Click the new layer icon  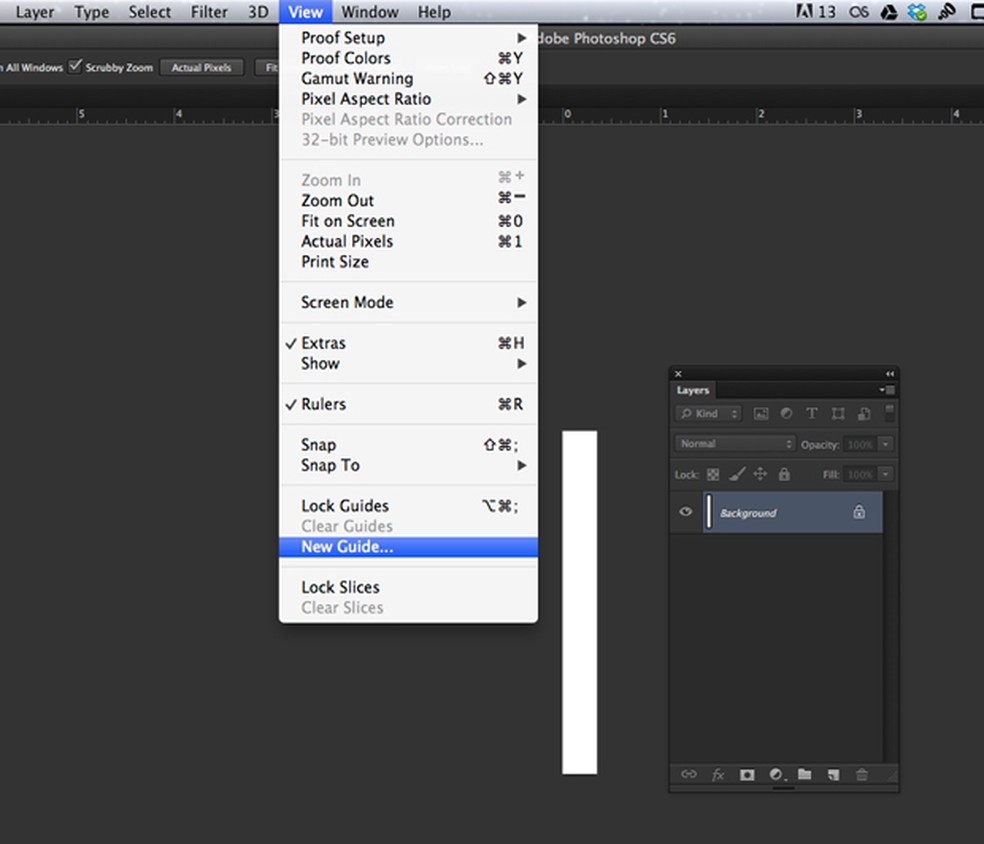832,775
